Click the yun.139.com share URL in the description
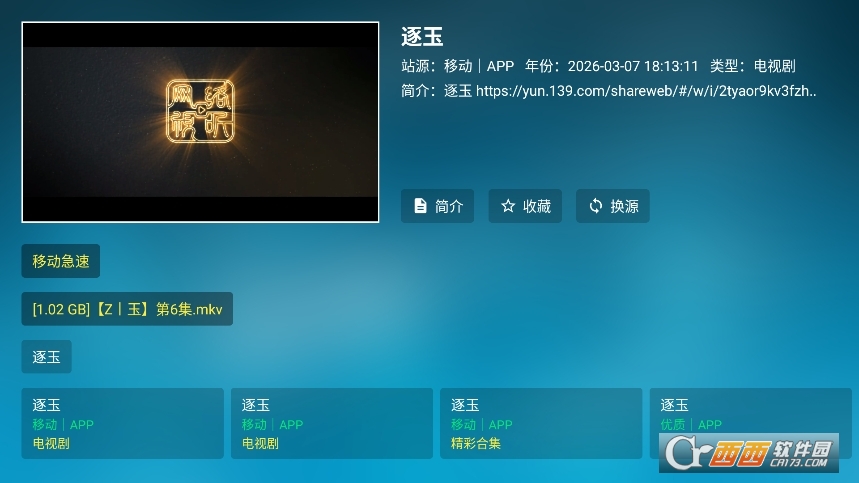 coord(646,91)
